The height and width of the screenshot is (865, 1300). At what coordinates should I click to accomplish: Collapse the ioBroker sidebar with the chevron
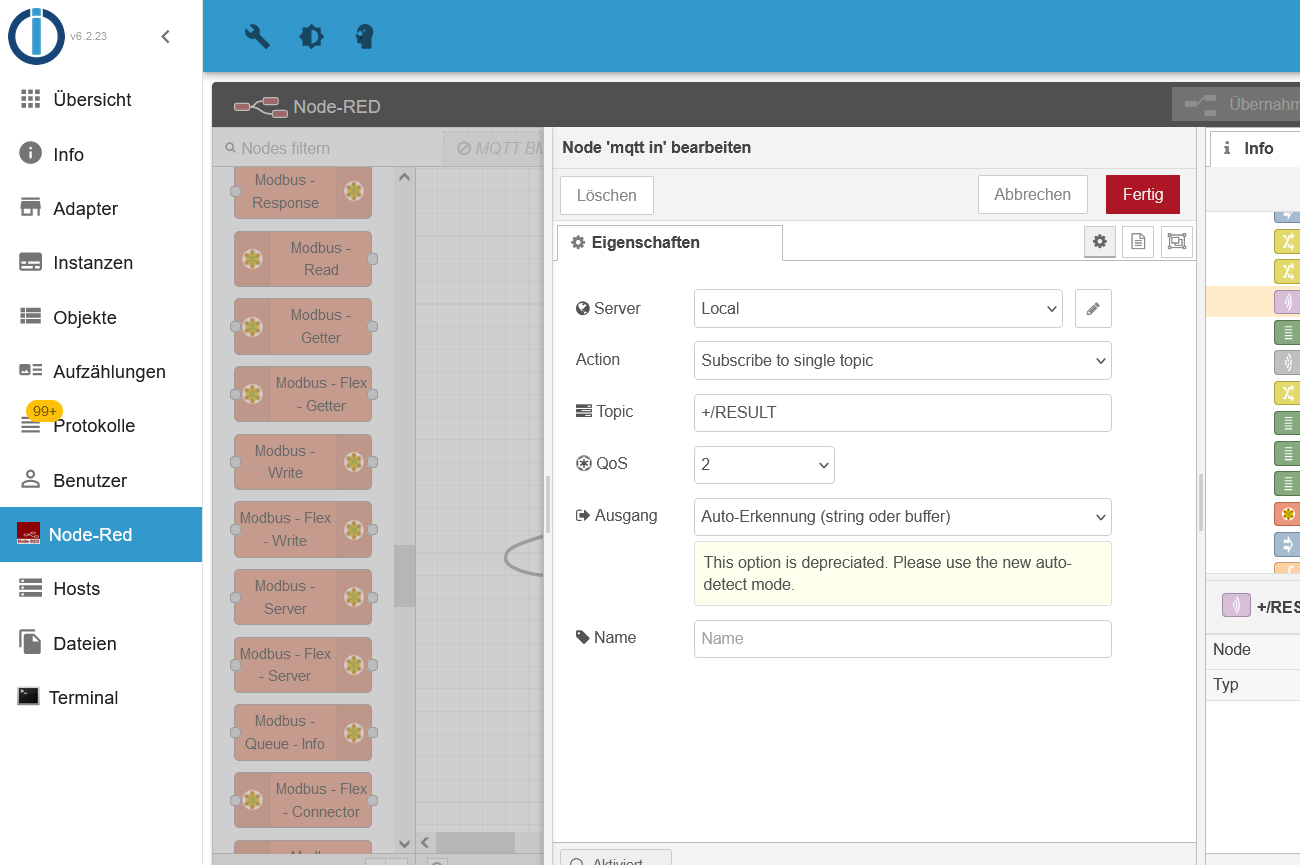pyautogui.click(x=166, y=37)
